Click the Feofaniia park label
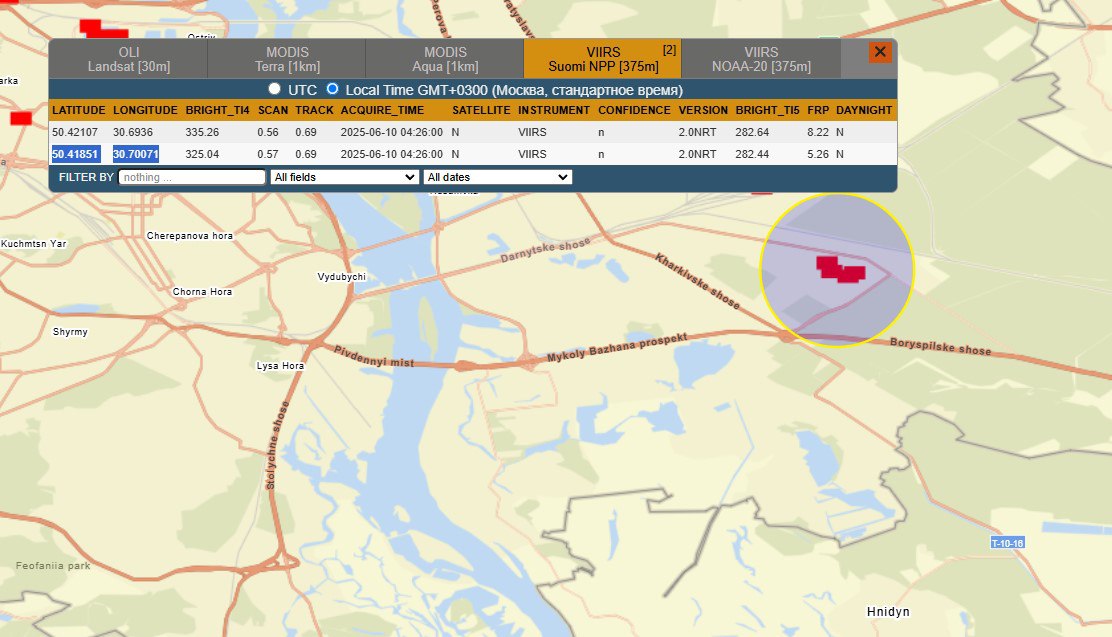The height and width of the screenshot is (637, 1112). (x=53, y=565)
